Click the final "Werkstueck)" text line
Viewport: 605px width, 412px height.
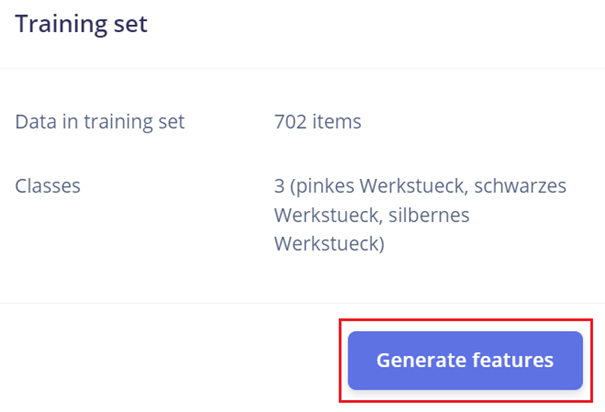[327, 243]
